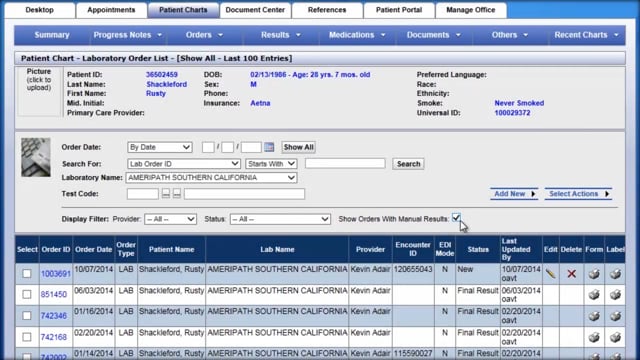This screenshot has width=640, height=360.
Task: Open the Summary section
Action: pos(52,35)
